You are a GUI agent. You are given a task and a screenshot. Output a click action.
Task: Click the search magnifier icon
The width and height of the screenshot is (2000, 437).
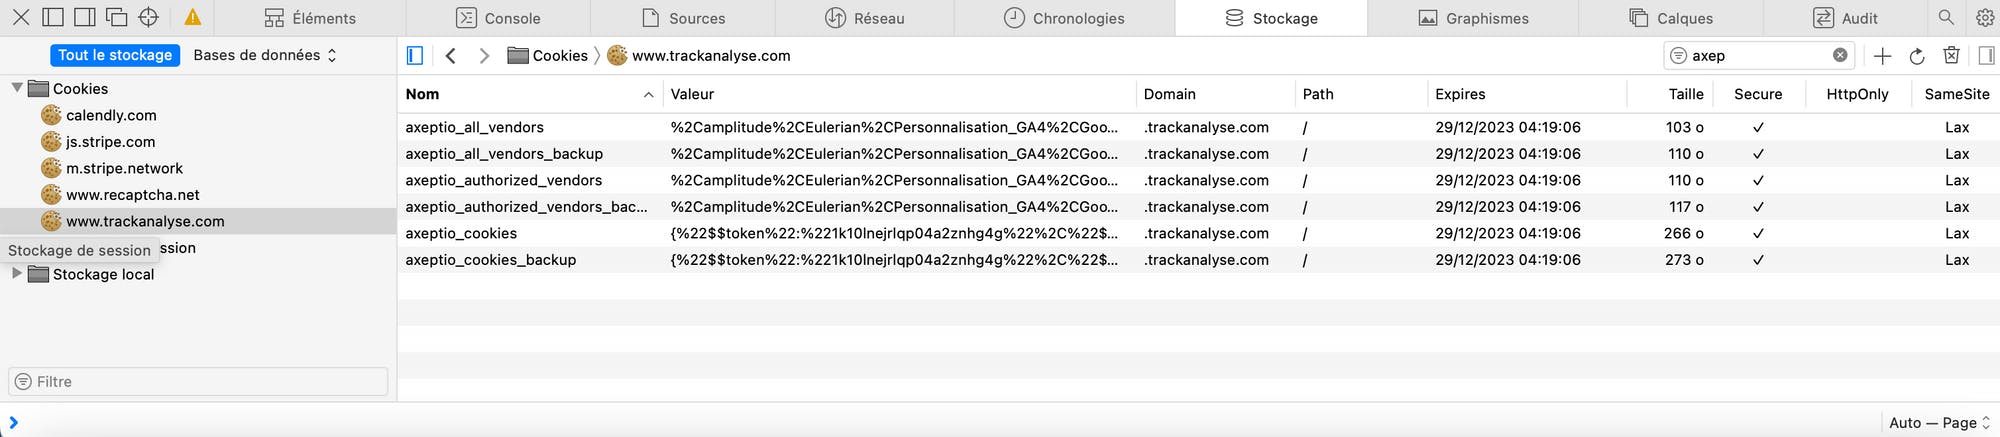click(x=1946, y=17)
